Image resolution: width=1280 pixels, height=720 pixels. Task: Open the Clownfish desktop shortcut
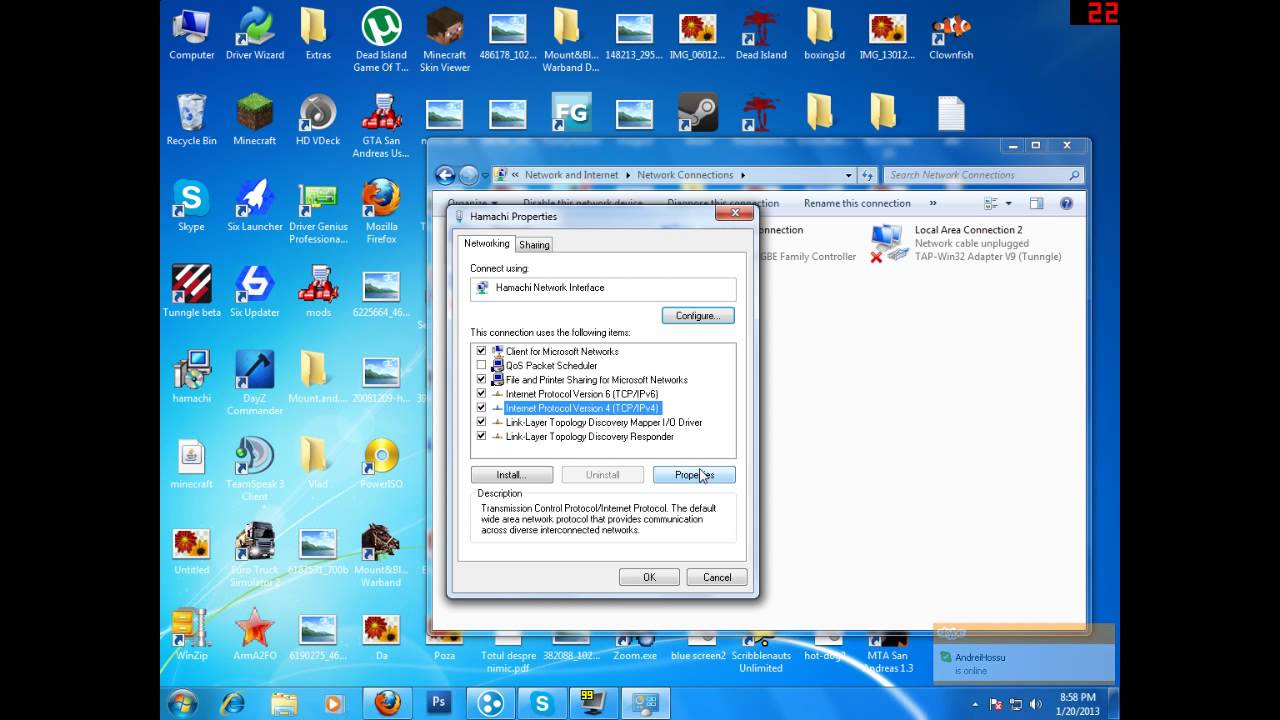pos(950,35)
